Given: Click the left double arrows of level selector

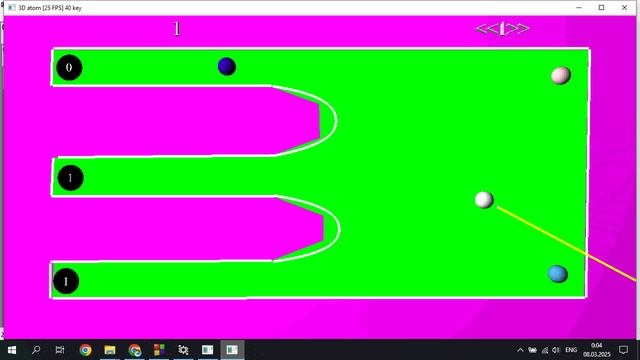Looking at the screenshot, I should pos(487,29).
